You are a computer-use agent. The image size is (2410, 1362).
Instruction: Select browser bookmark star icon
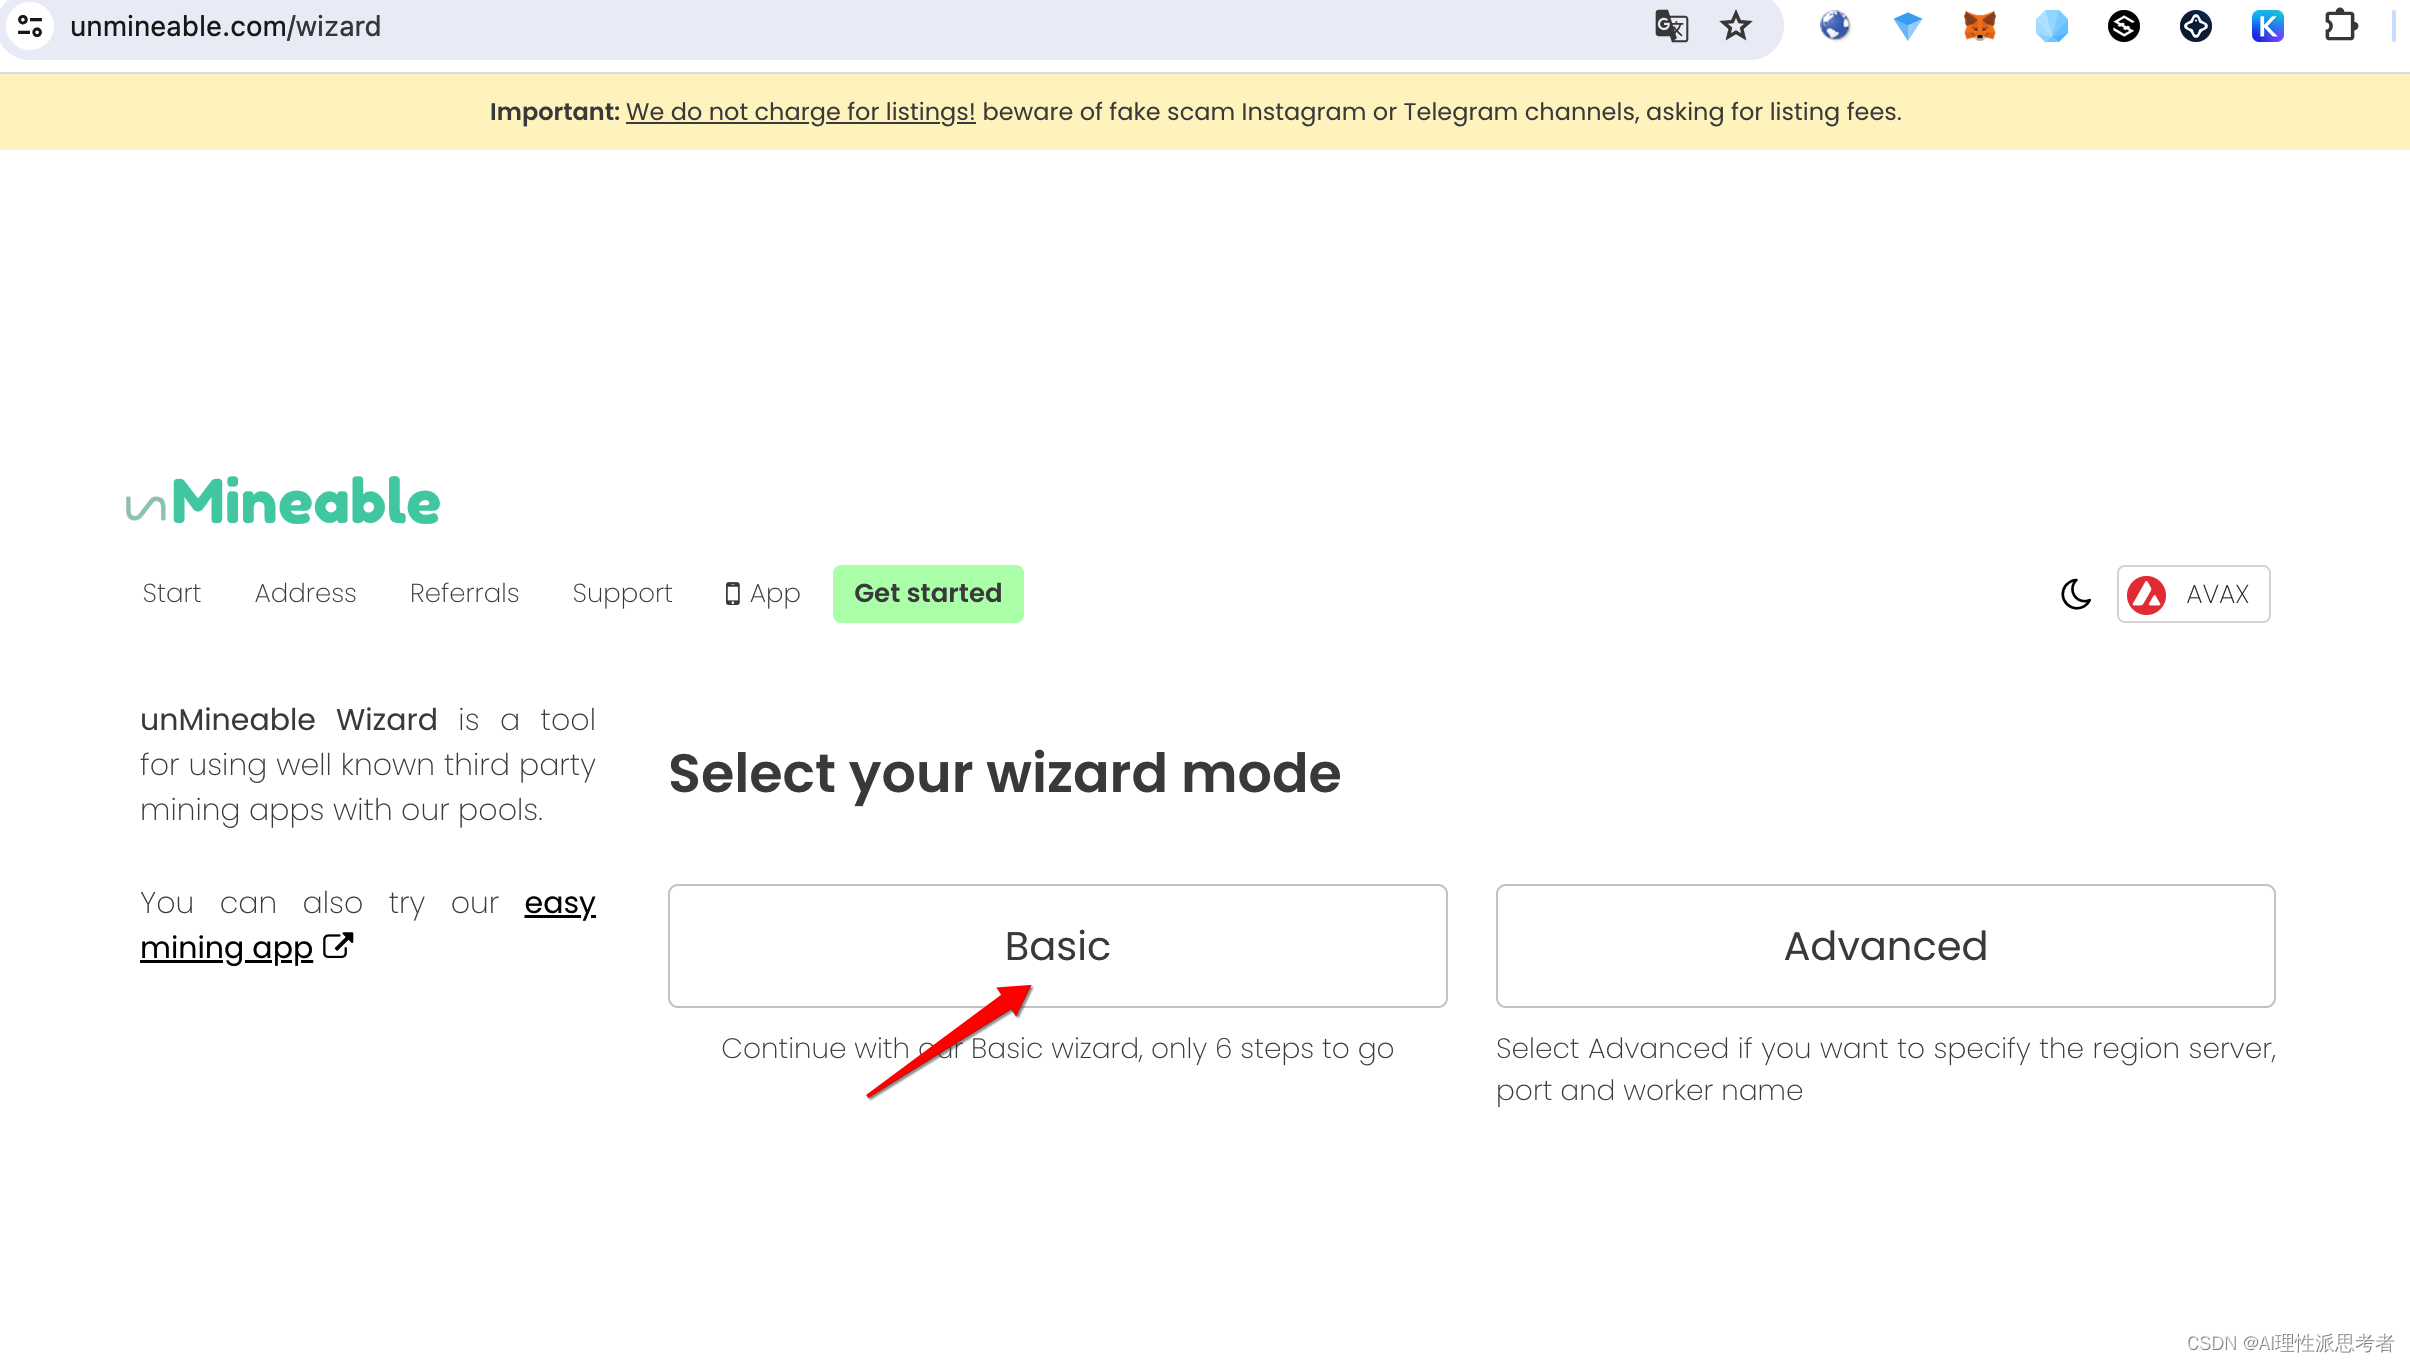click(1736, 26)
